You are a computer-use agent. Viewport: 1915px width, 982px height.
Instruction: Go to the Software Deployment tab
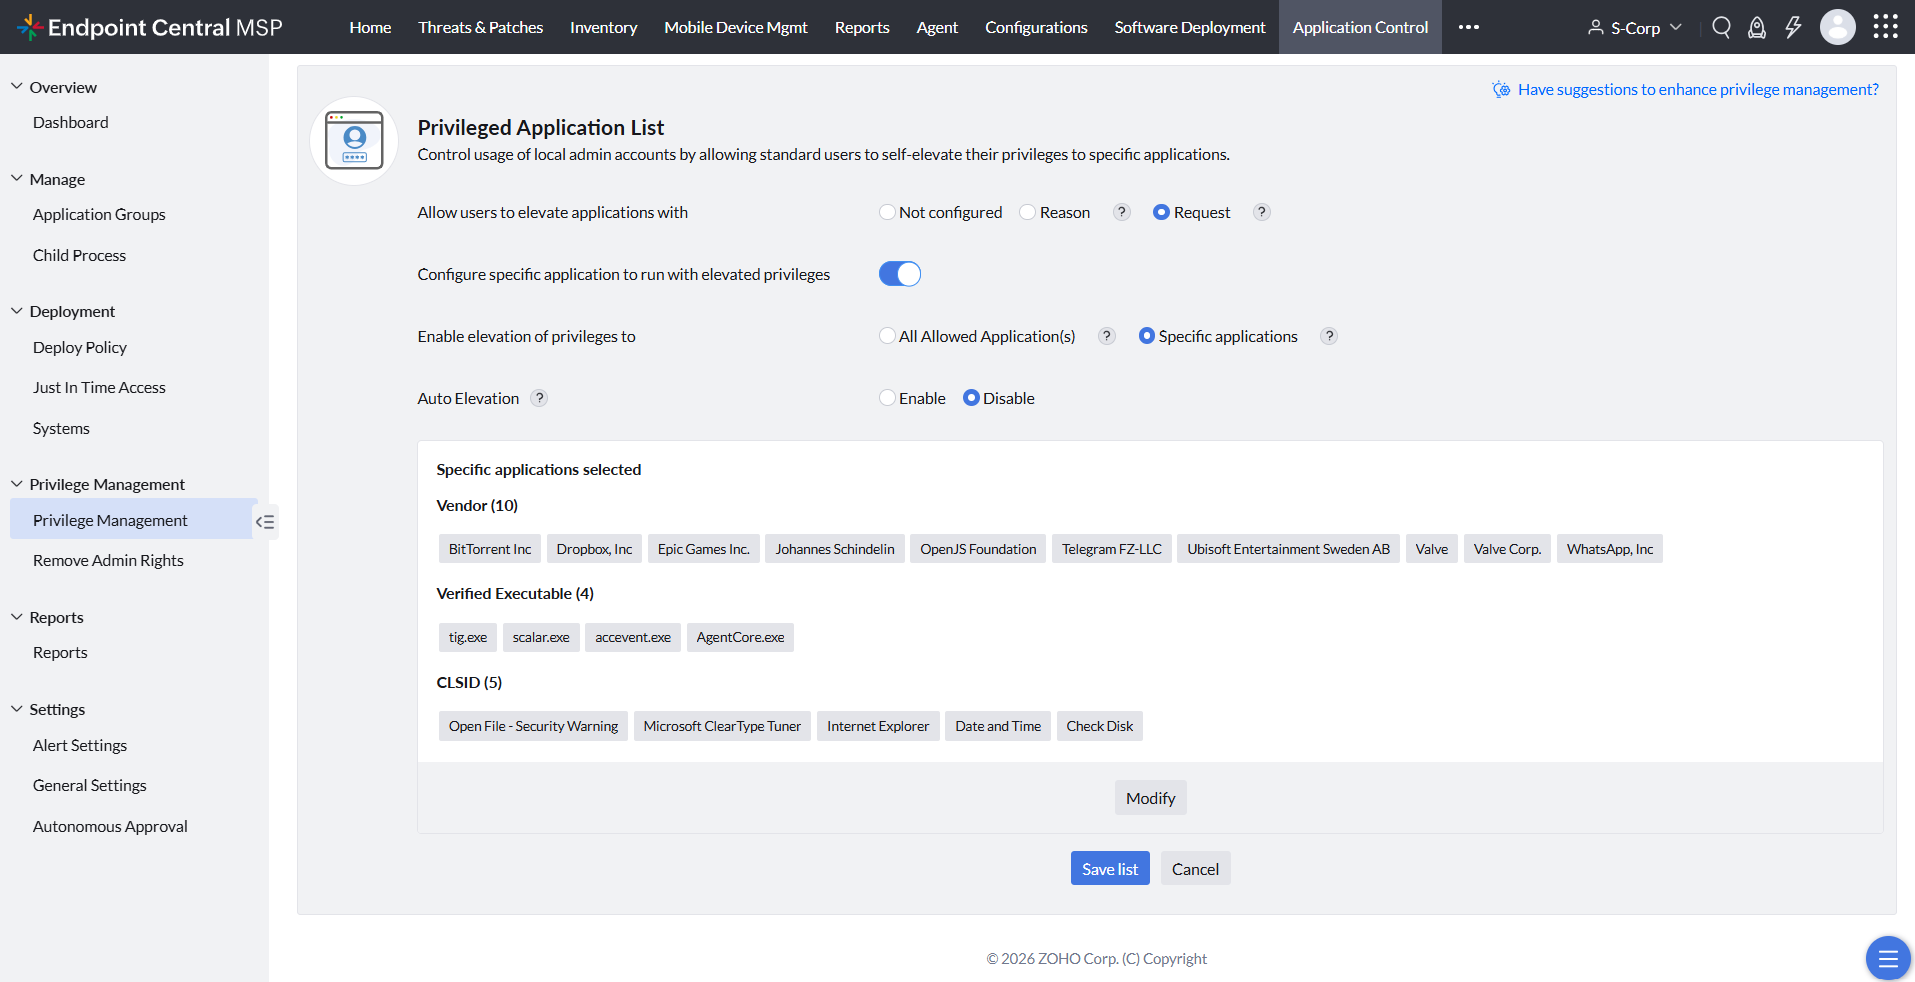[1190, 27]
